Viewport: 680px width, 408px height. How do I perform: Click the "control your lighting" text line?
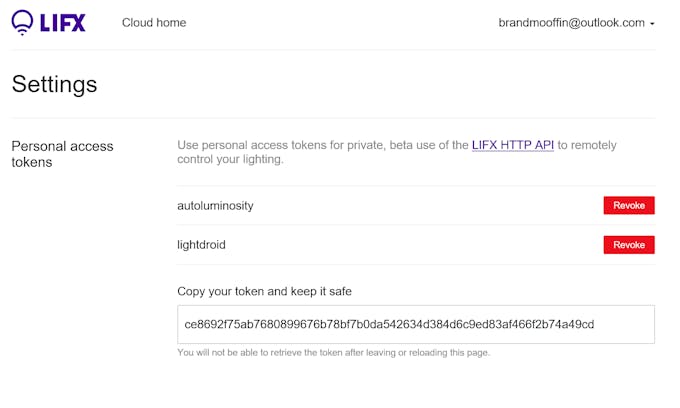[230, 159]
